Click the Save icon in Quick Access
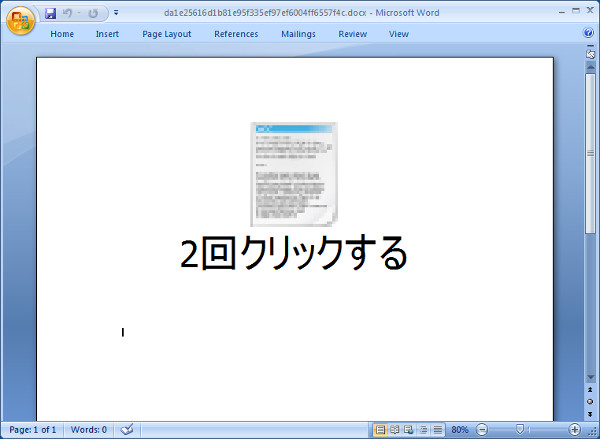 50,14
